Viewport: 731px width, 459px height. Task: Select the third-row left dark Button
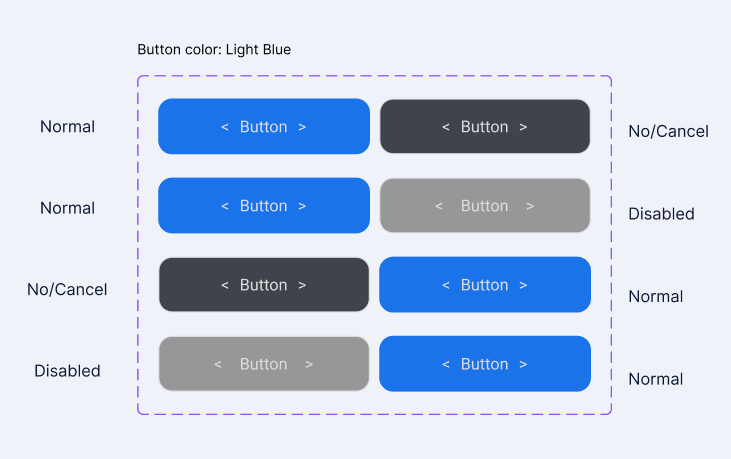264,285
